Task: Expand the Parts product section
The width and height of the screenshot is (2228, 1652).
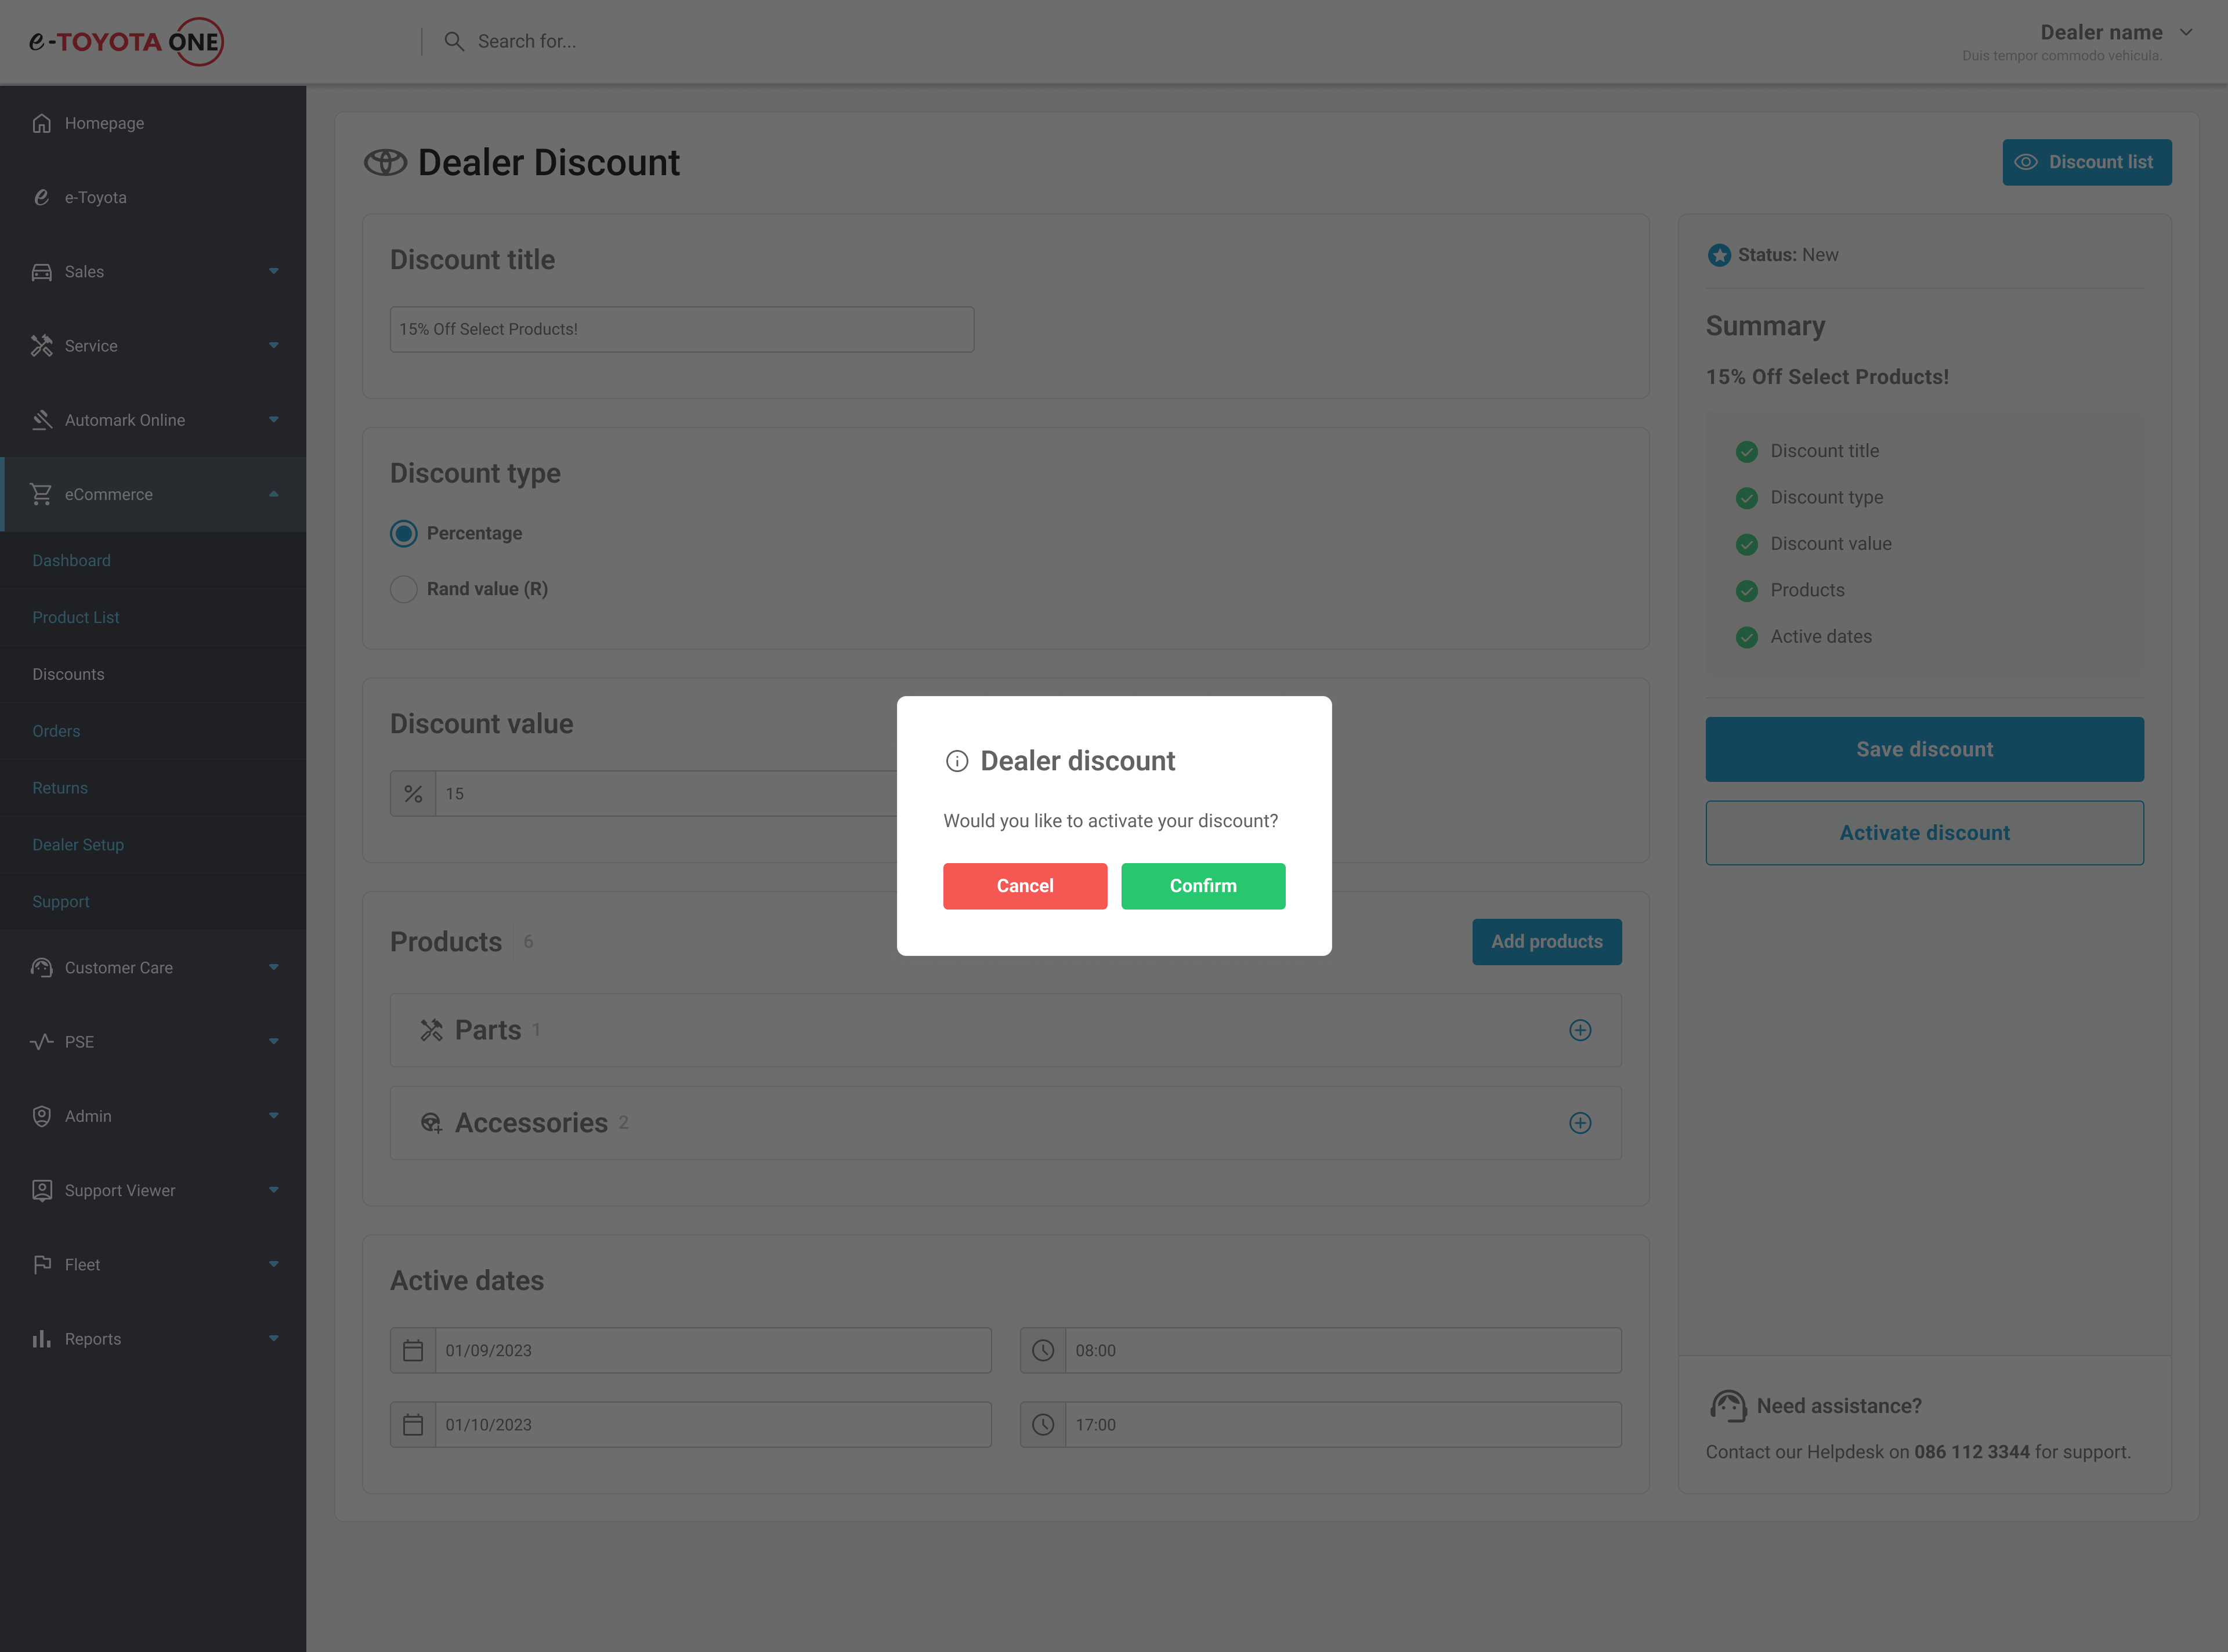Action: pyautogui.click(x=1580, y=1030)
